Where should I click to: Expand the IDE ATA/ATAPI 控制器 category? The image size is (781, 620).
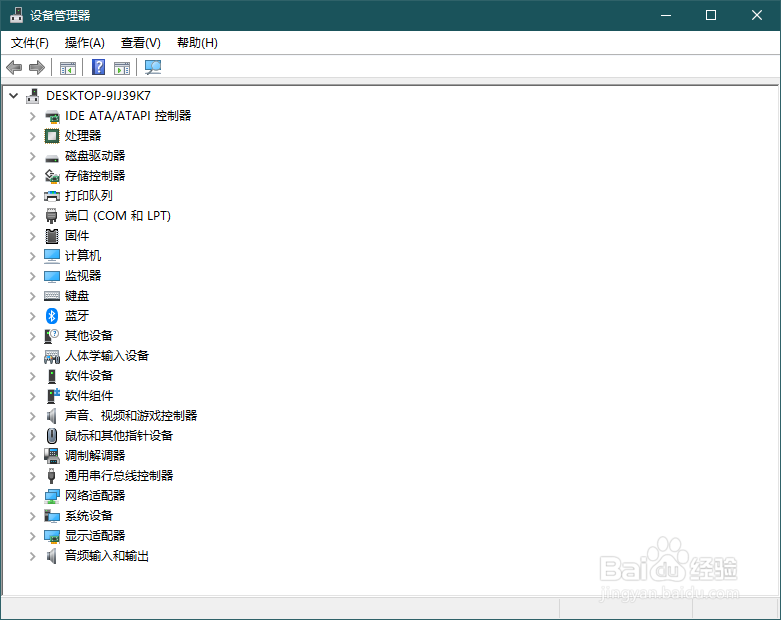point(32,116)
